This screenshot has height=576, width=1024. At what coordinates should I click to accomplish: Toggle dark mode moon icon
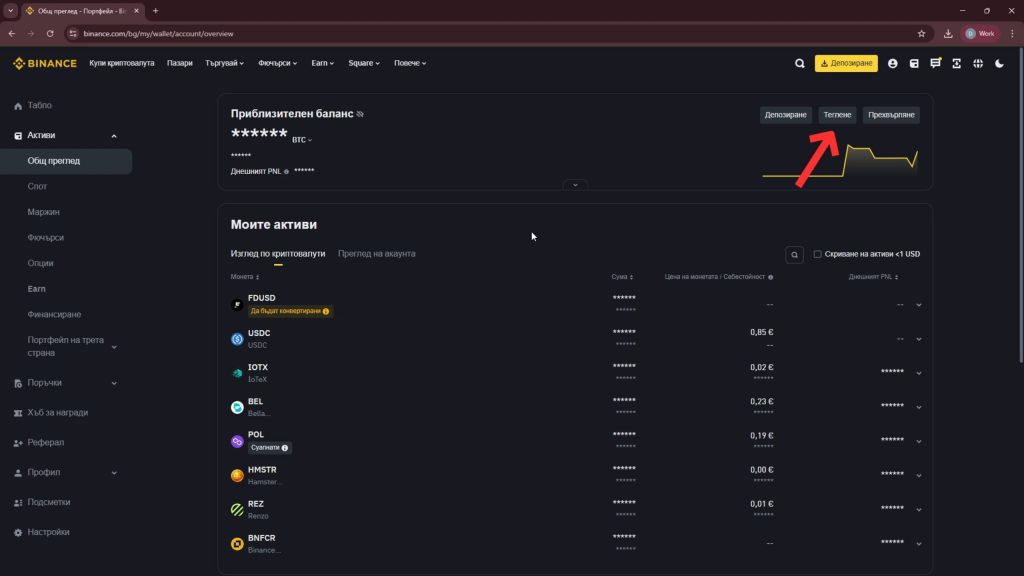[999, 63]
